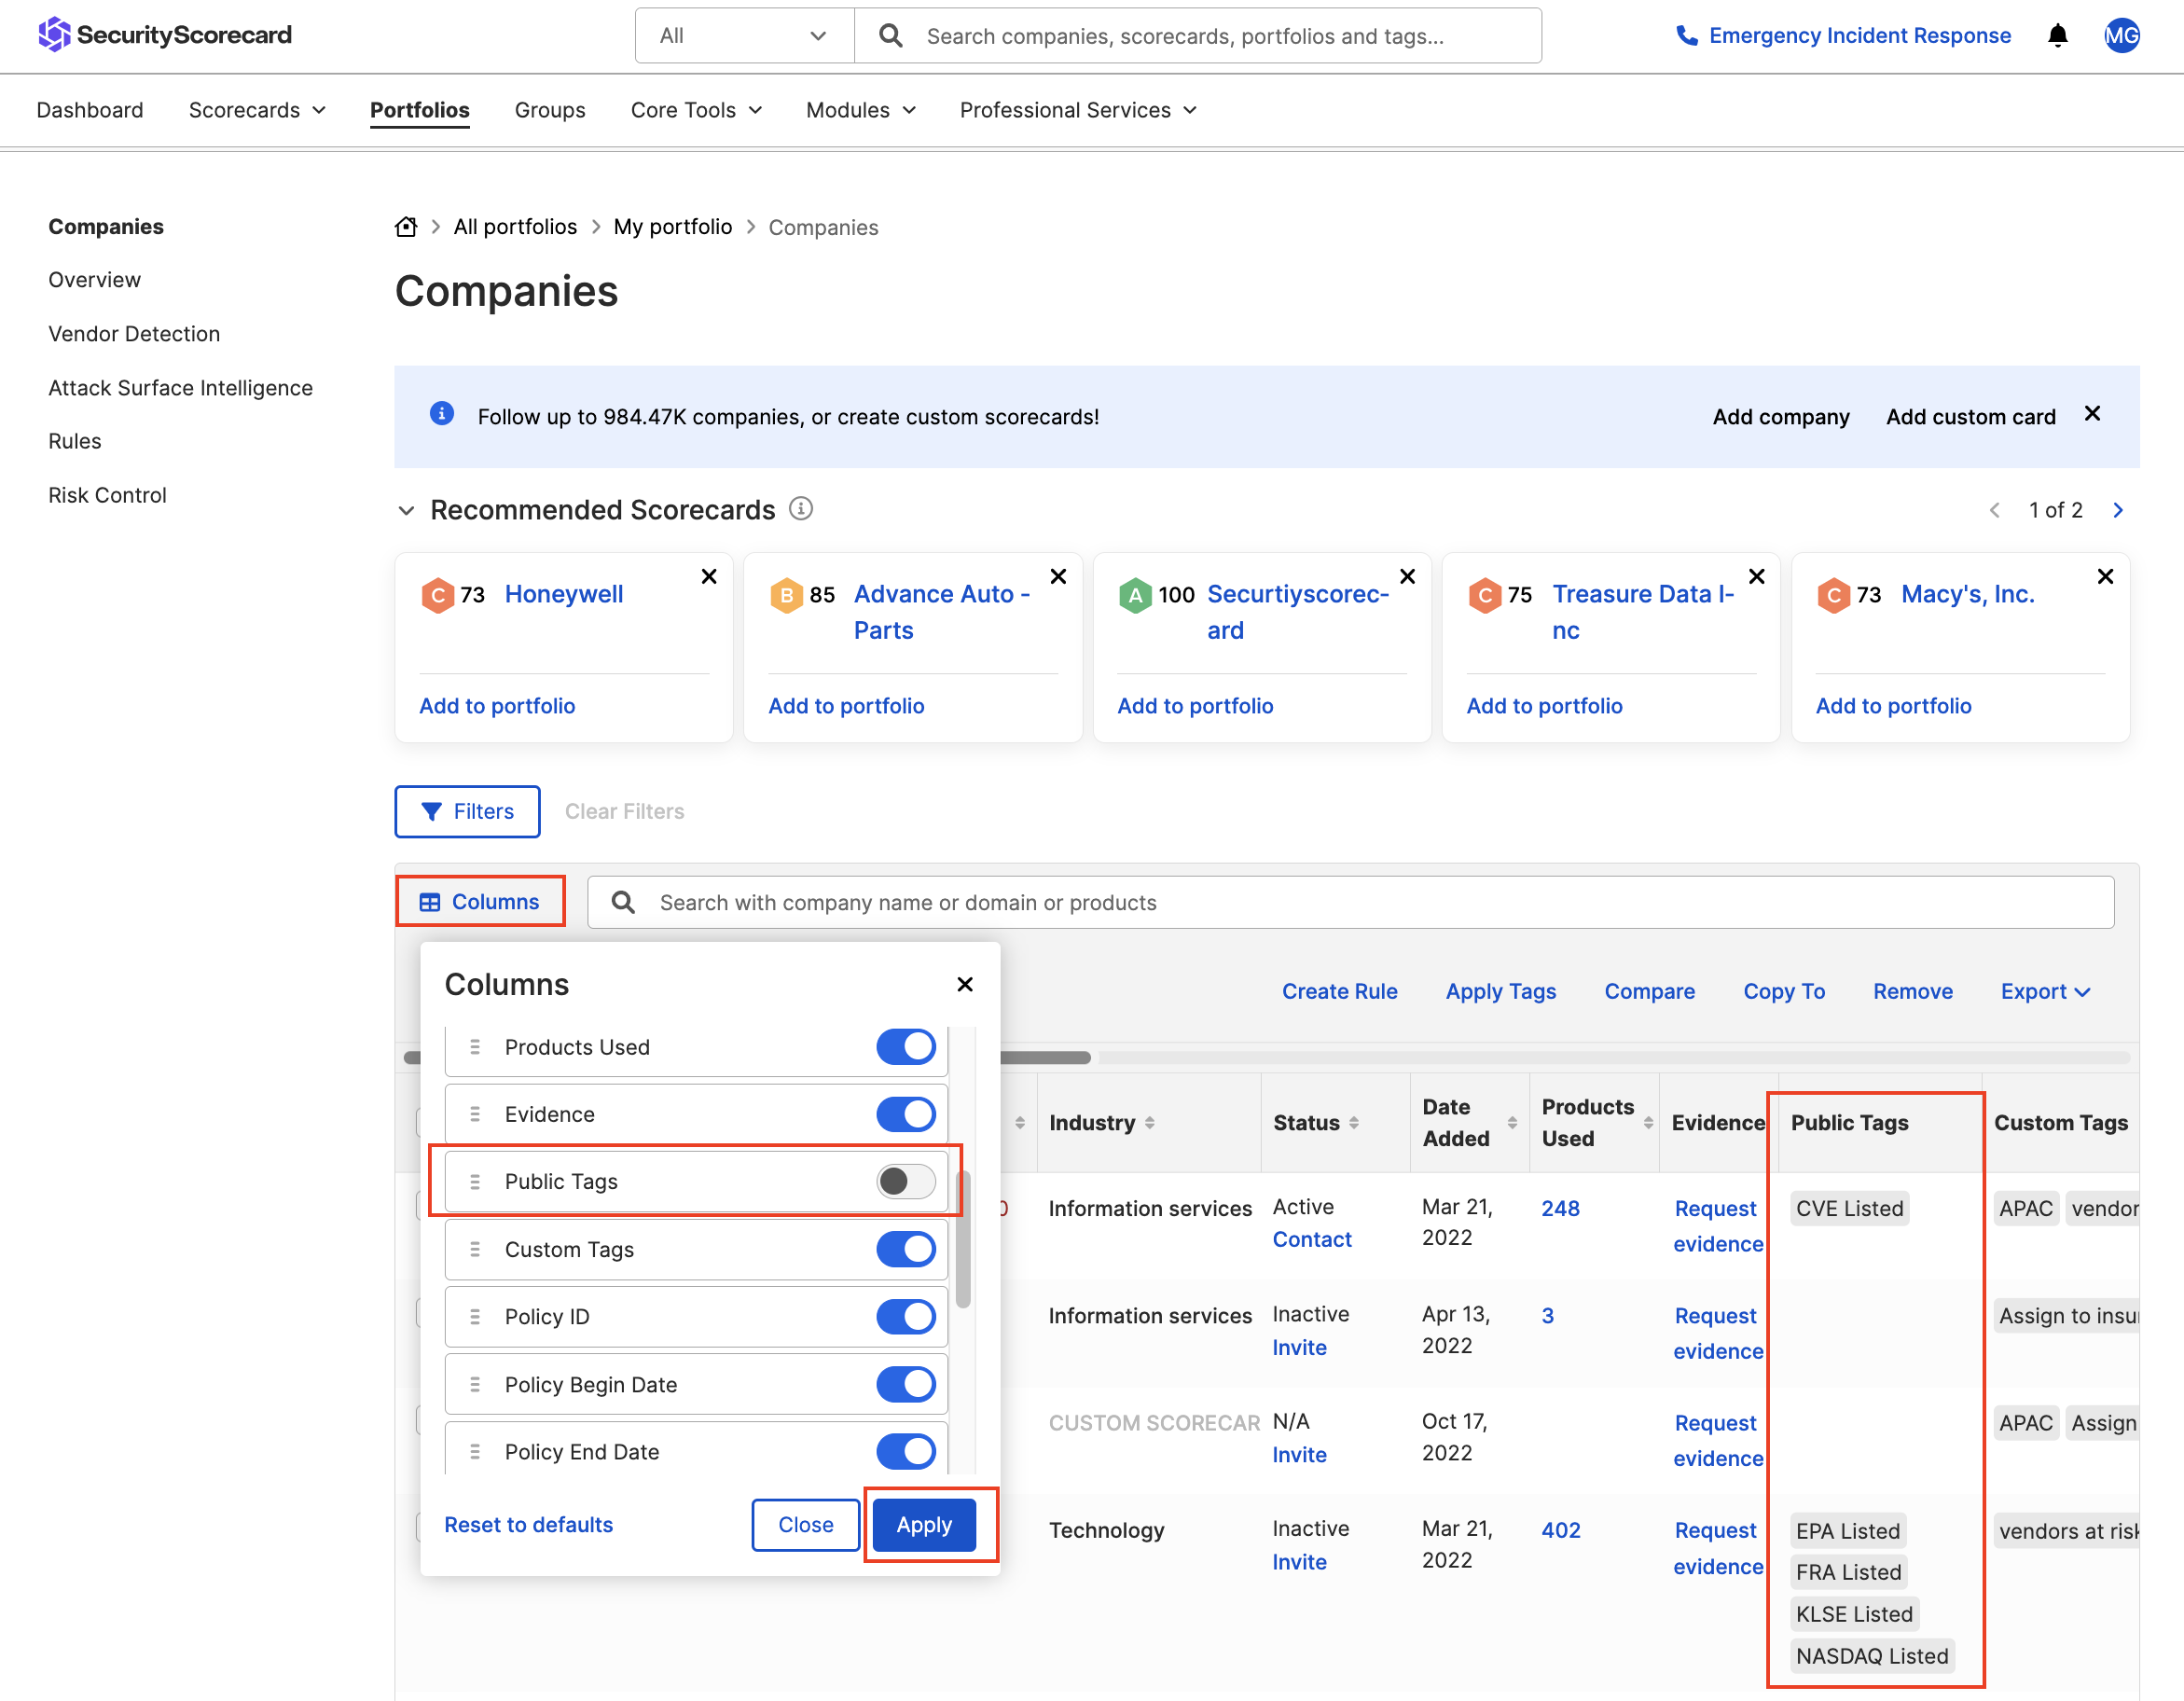Click drag handle for Evidence column
The width and height of the screenshot is (2184, 1701).
[x=475, y=1114]
